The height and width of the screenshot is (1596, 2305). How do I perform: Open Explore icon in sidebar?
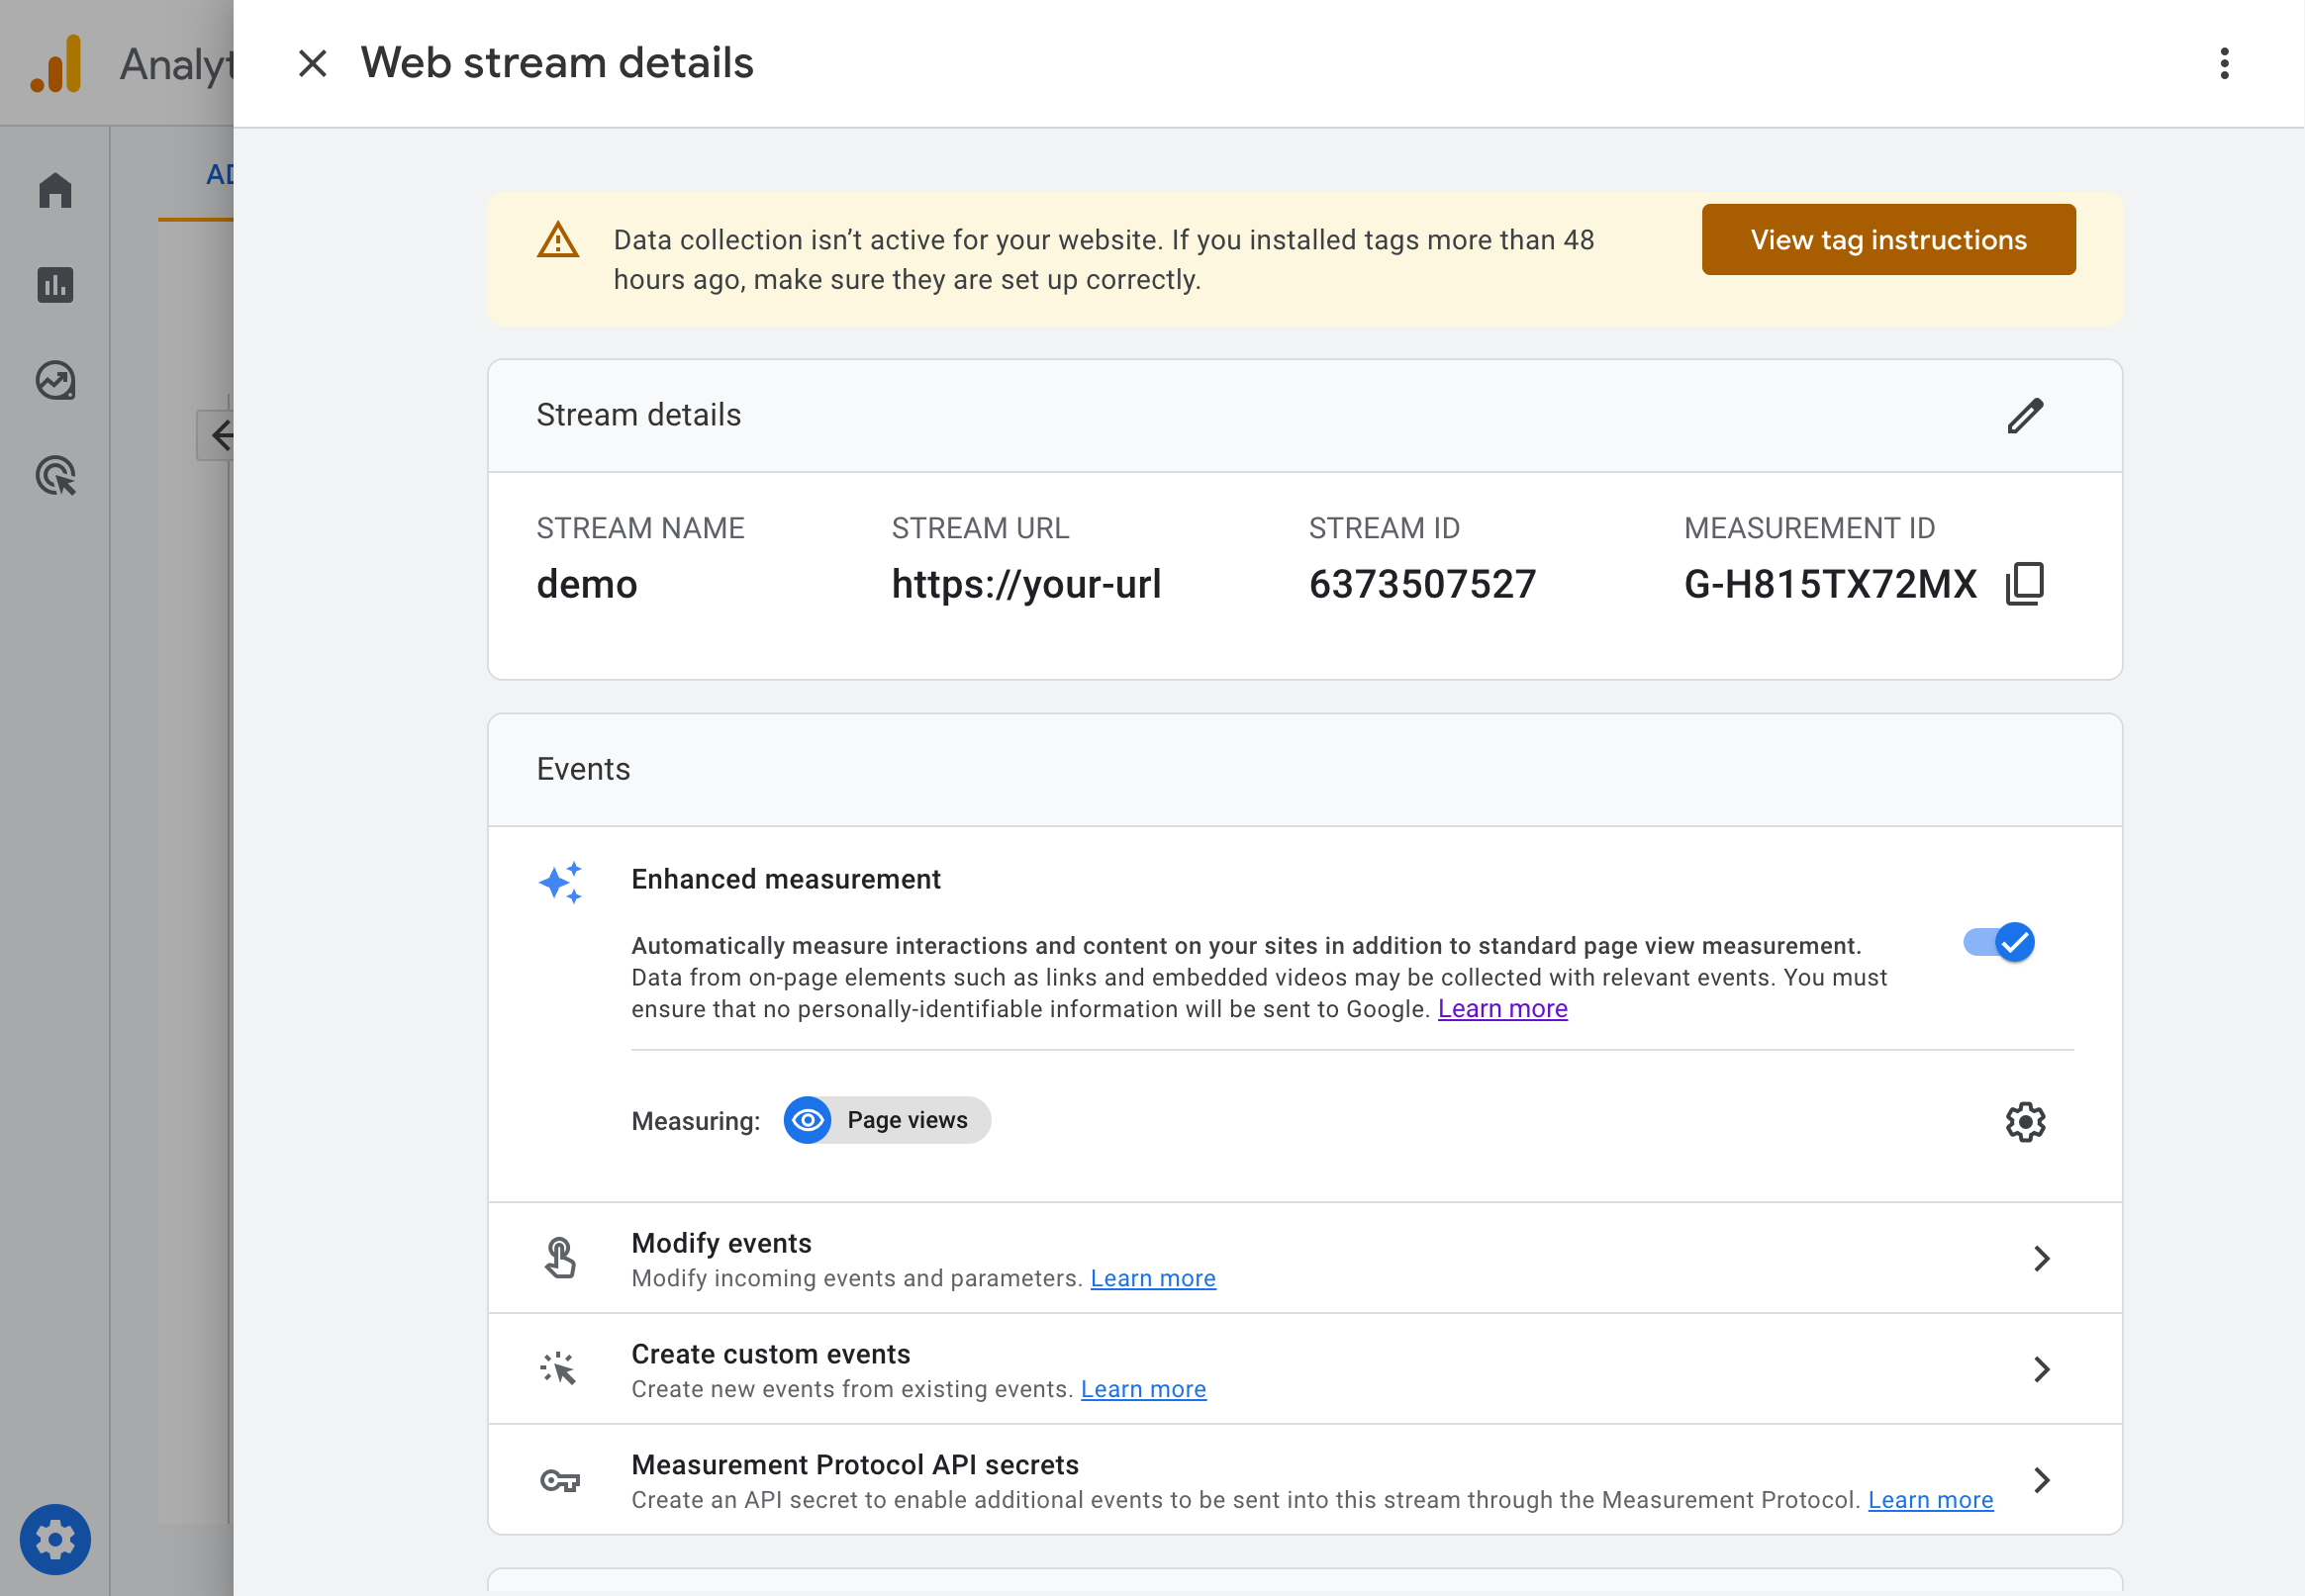(x=55, y=381)
